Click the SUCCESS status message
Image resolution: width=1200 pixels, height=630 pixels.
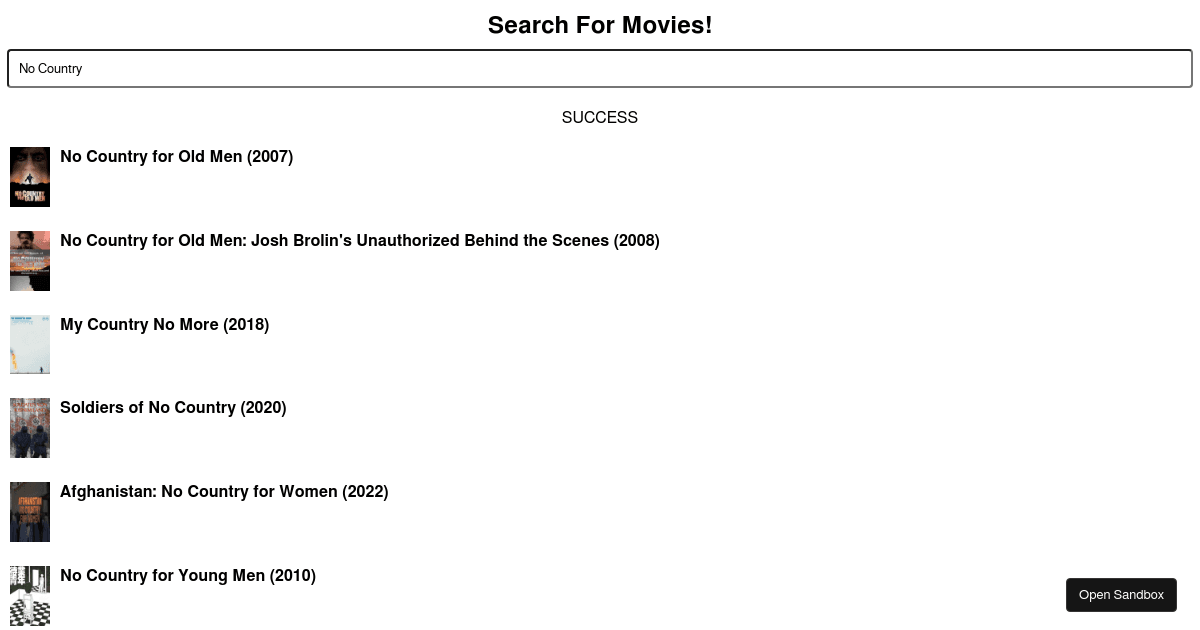[600, 118]
